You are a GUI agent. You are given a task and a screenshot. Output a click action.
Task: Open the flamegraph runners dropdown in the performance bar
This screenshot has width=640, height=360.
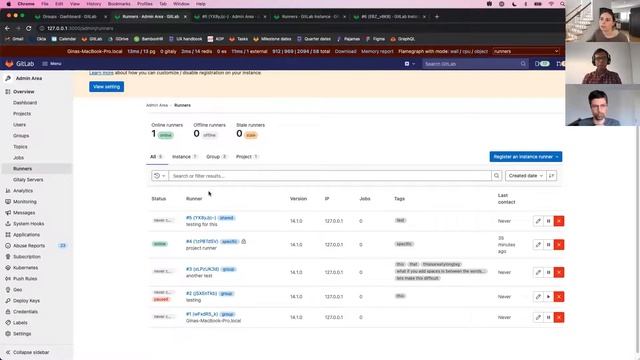coord(526,51)
